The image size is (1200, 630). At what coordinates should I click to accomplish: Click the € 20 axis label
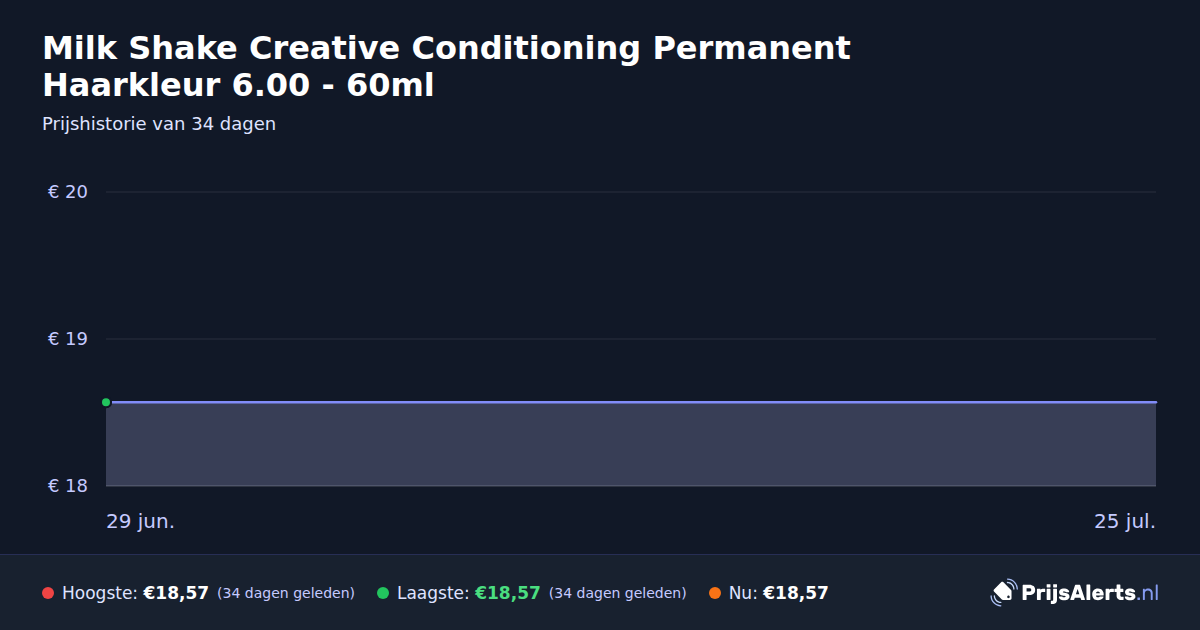click(x=68, y=192)
